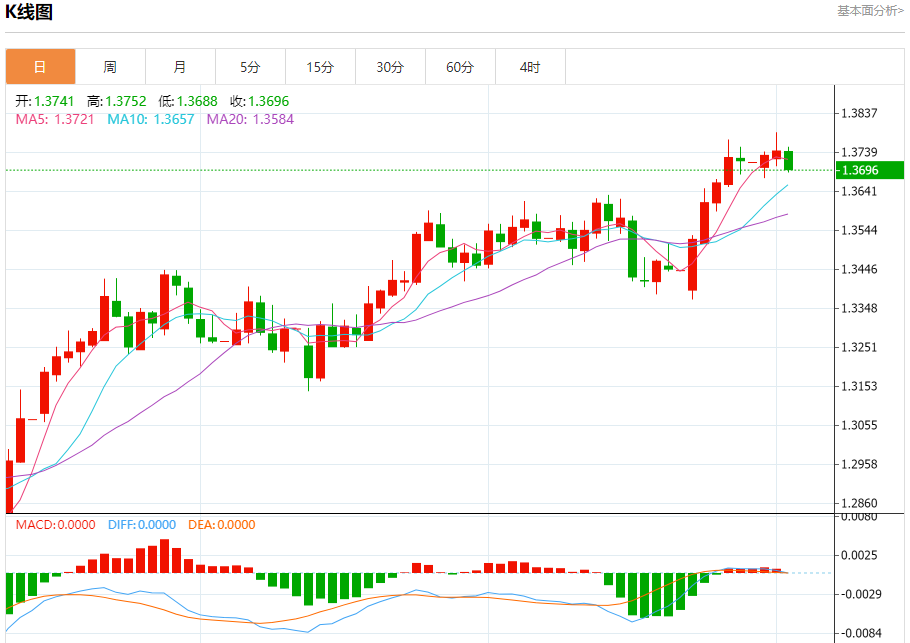910x643 pixels.
Task: Open the 15分 interval tab
Action: [320, 67]
